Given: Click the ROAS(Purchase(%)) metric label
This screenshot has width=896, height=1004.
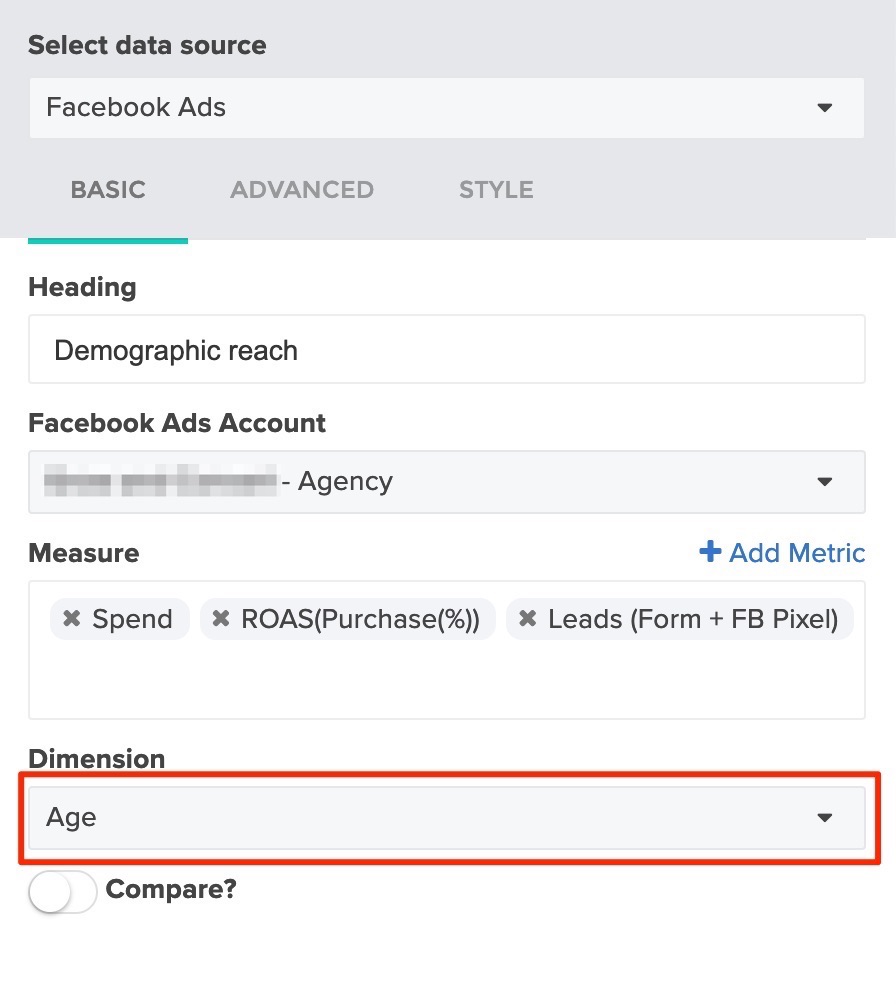Looking at the screenshot, I should coord(360,619).
